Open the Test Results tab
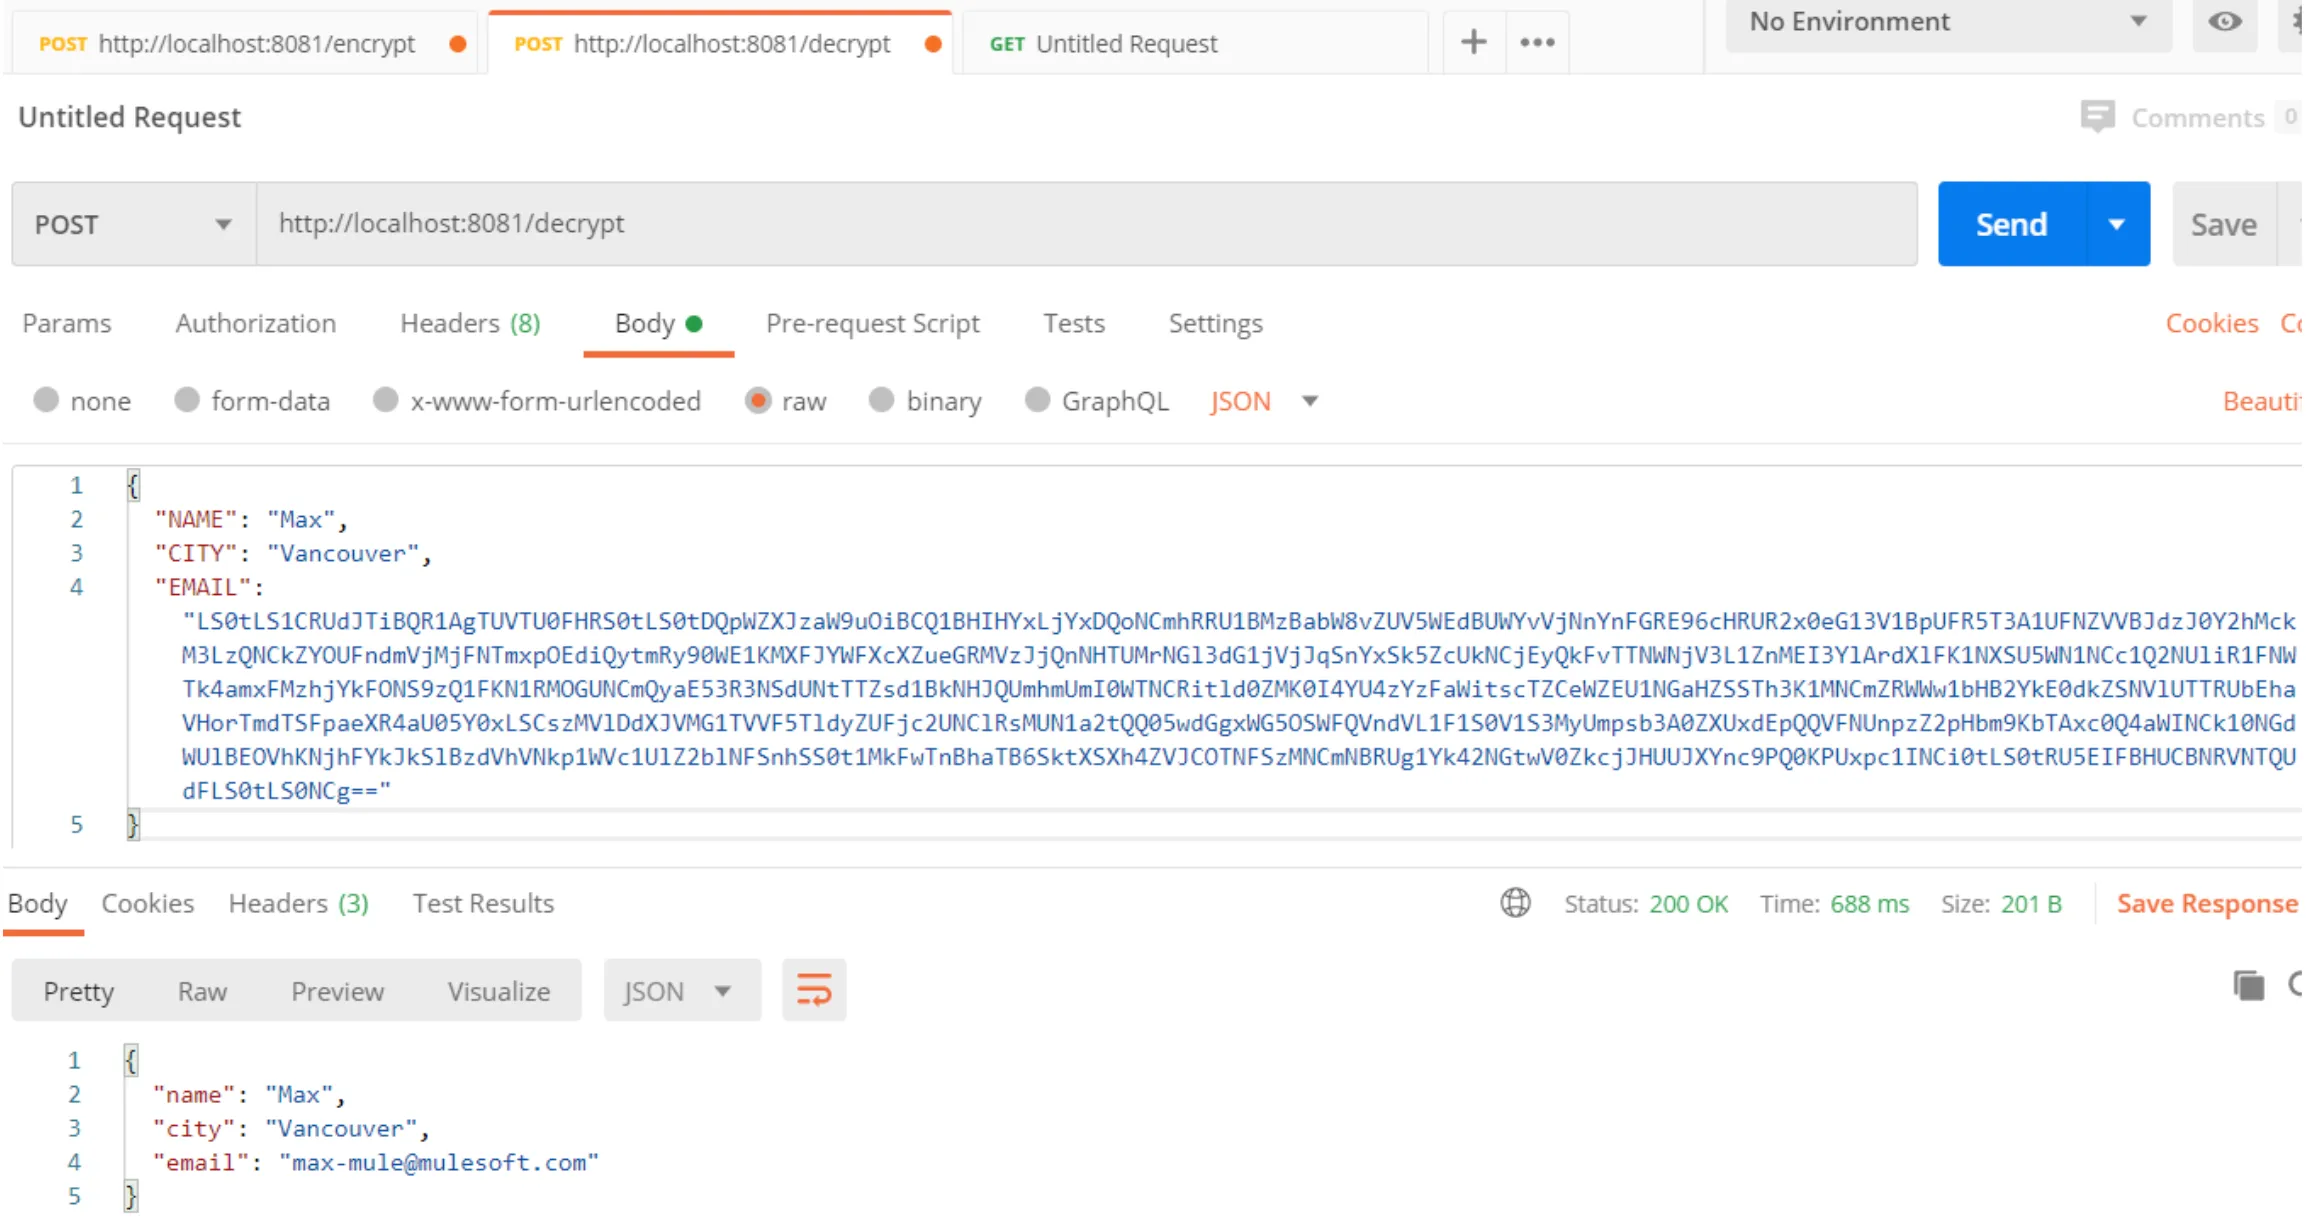The width and height of the screenshot is (2306, 1228). click(x=483, y=903)
